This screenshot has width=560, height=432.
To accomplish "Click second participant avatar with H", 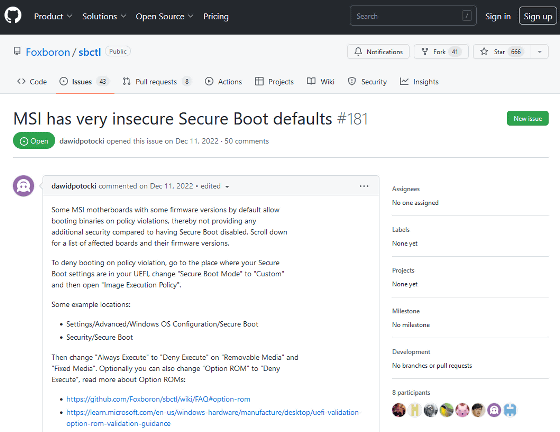I will tap(415, 410).
